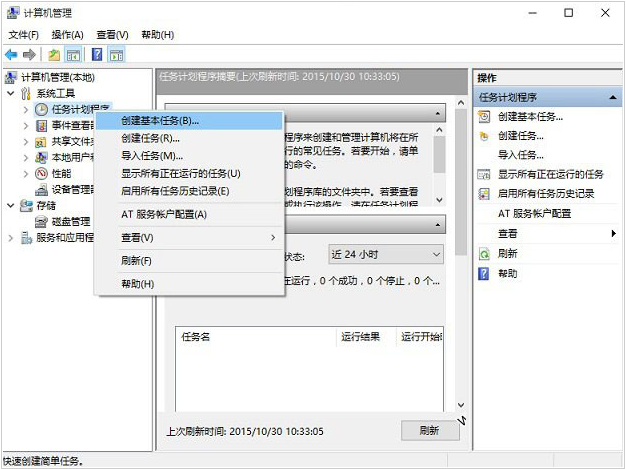626x469 pixels.
Task: Collapse the 任务计划程序 actions section
Action: (612, 98)
